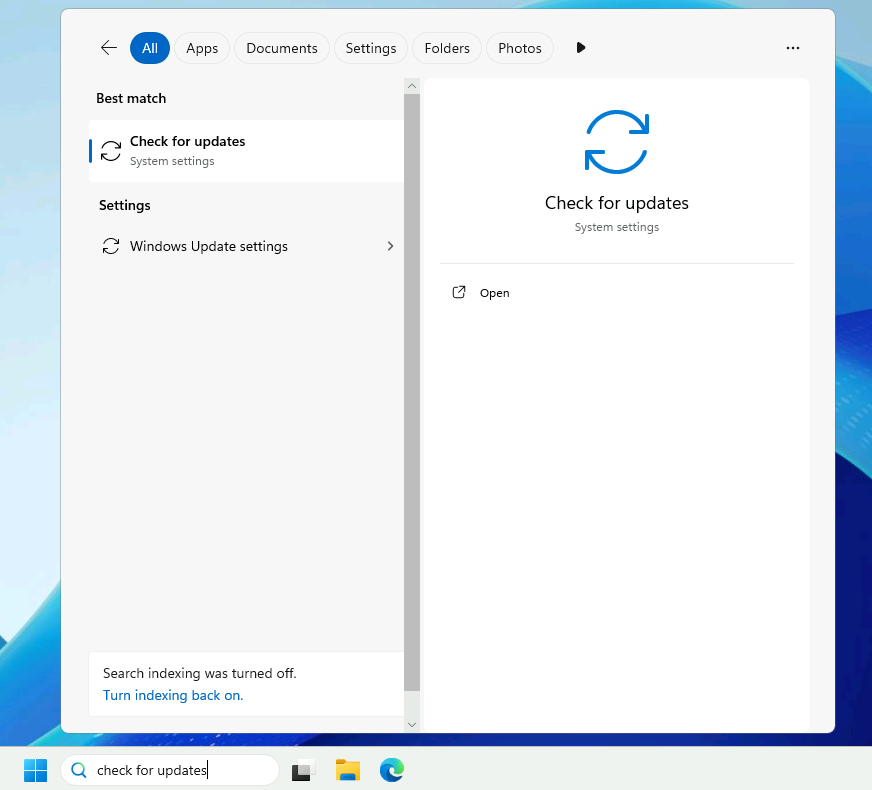Click the search results scrollbar

click(x=411, y=400)
